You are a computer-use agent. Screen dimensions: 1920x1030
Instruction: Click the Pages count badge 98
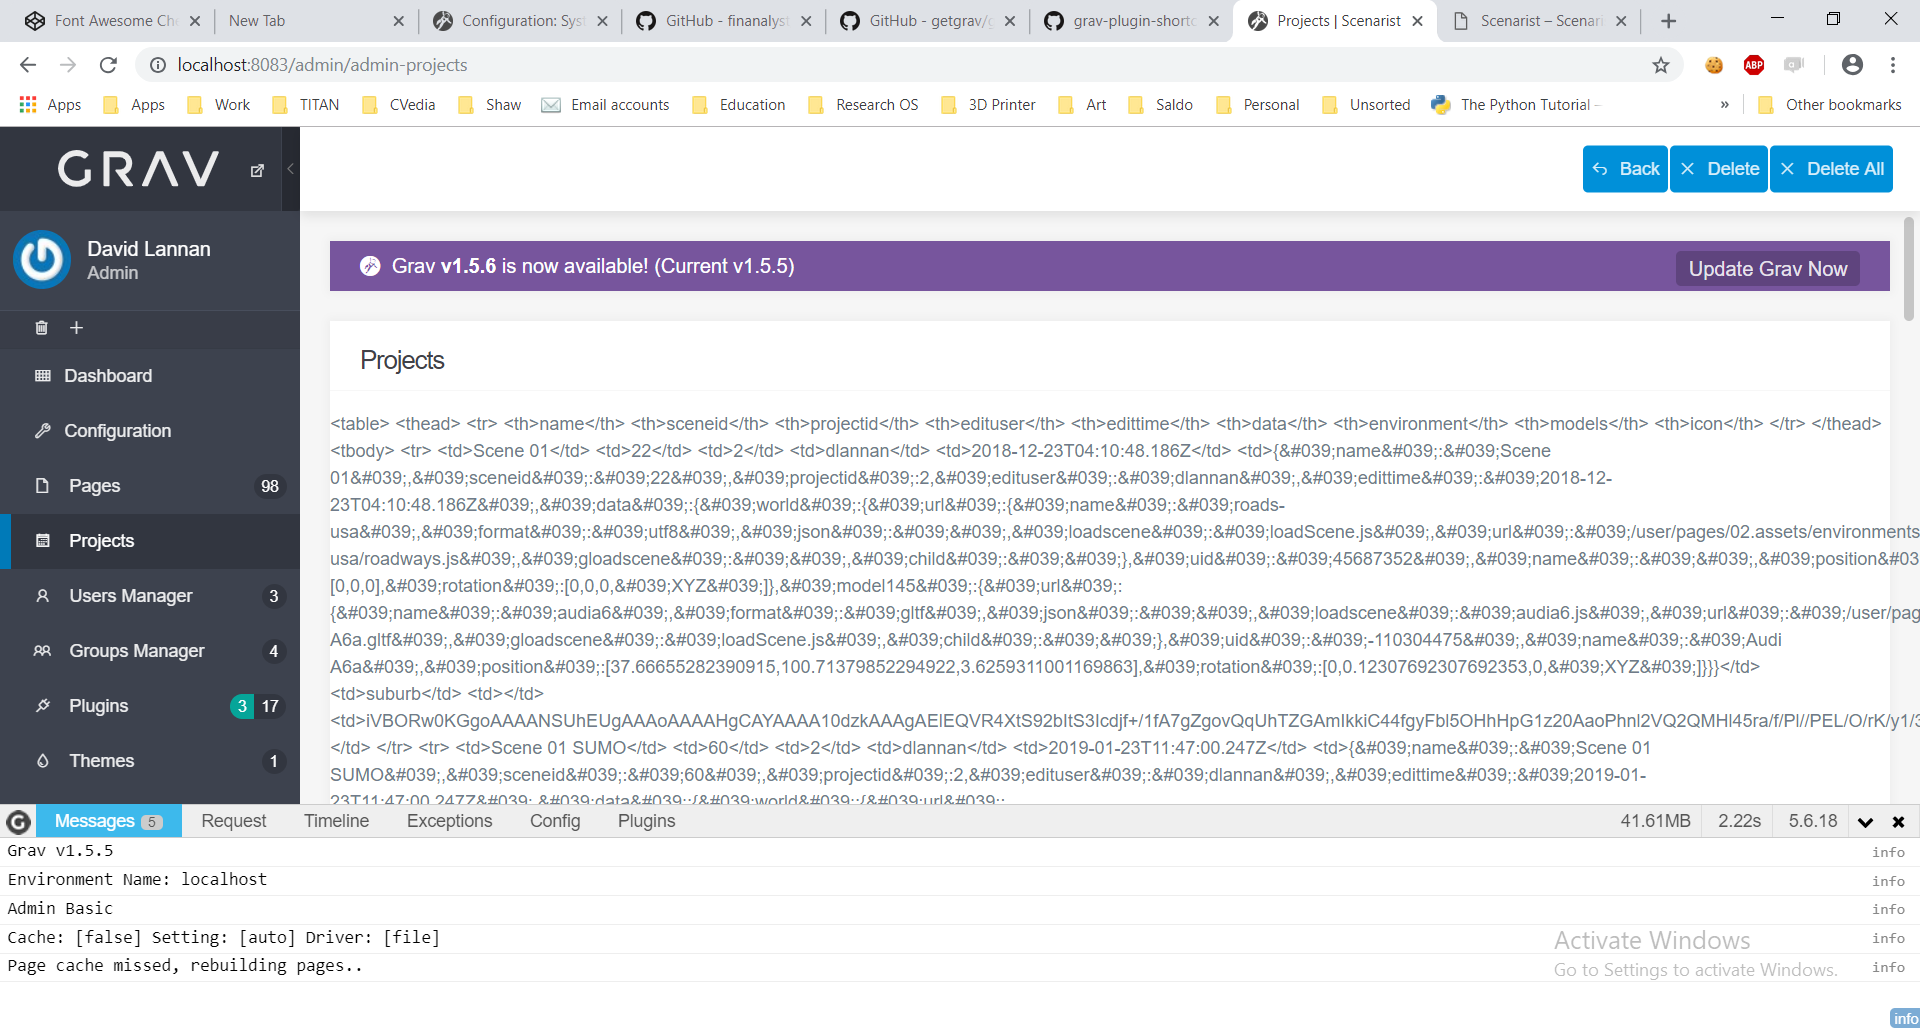270,486
